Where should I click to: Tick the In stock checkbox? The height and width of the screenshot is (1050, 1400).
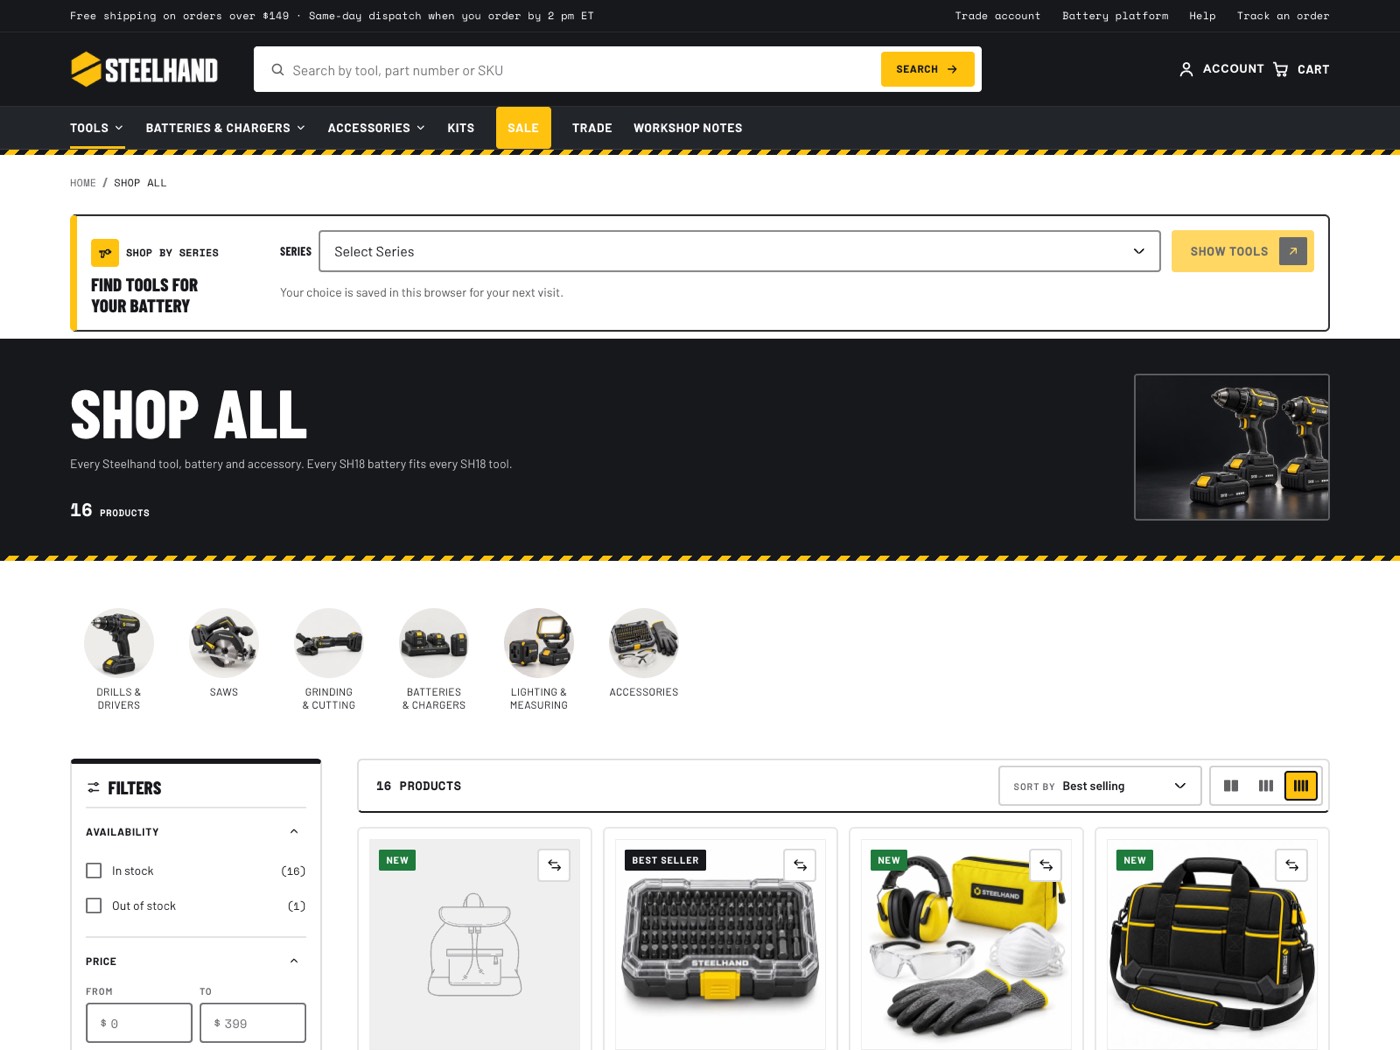(x=94, y=871)
